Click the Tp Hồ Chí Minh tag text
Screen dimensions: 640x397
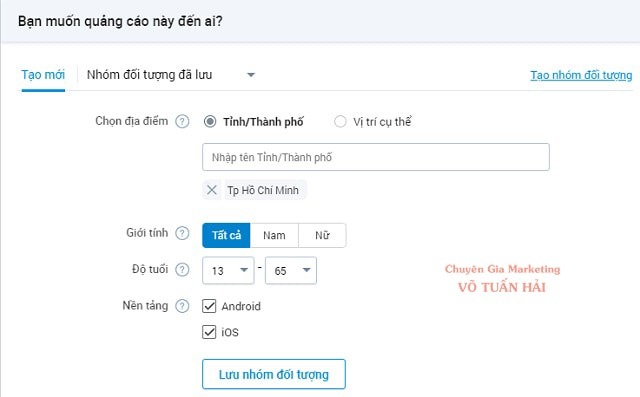tap(263, 190)
